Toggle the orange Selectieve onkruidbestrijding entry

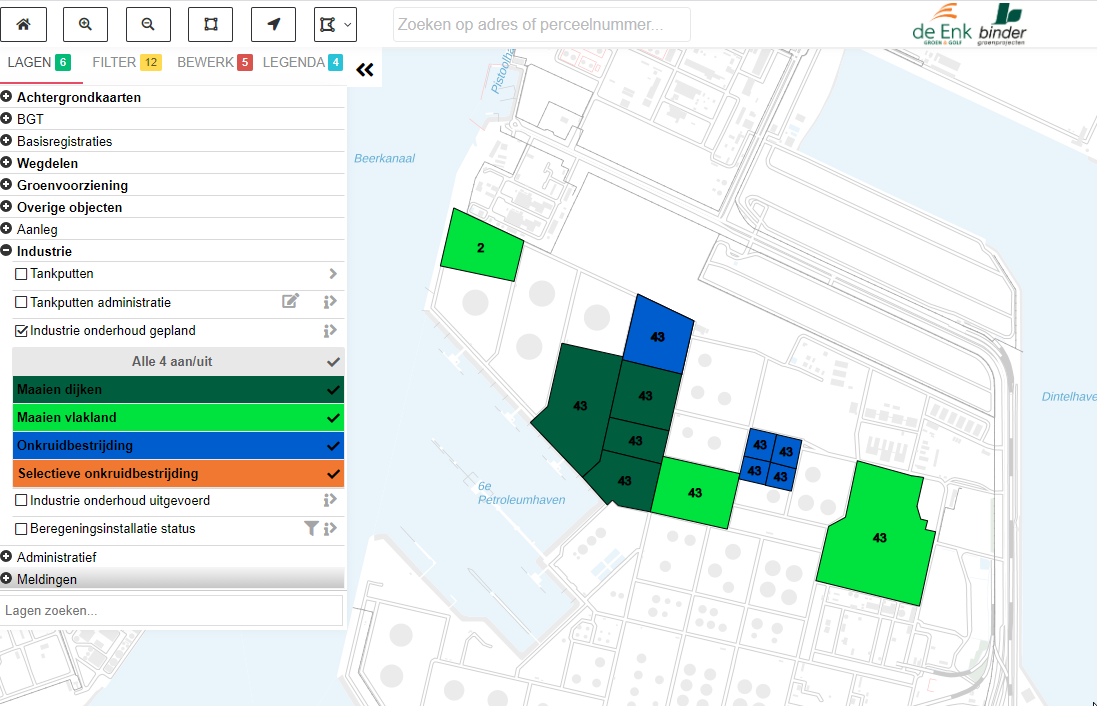pyautogui.click(x=178, y=473)
